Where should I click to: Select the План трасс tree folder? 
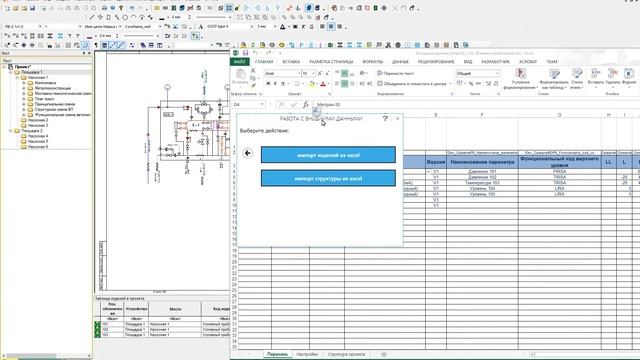(x=44, y=99)
